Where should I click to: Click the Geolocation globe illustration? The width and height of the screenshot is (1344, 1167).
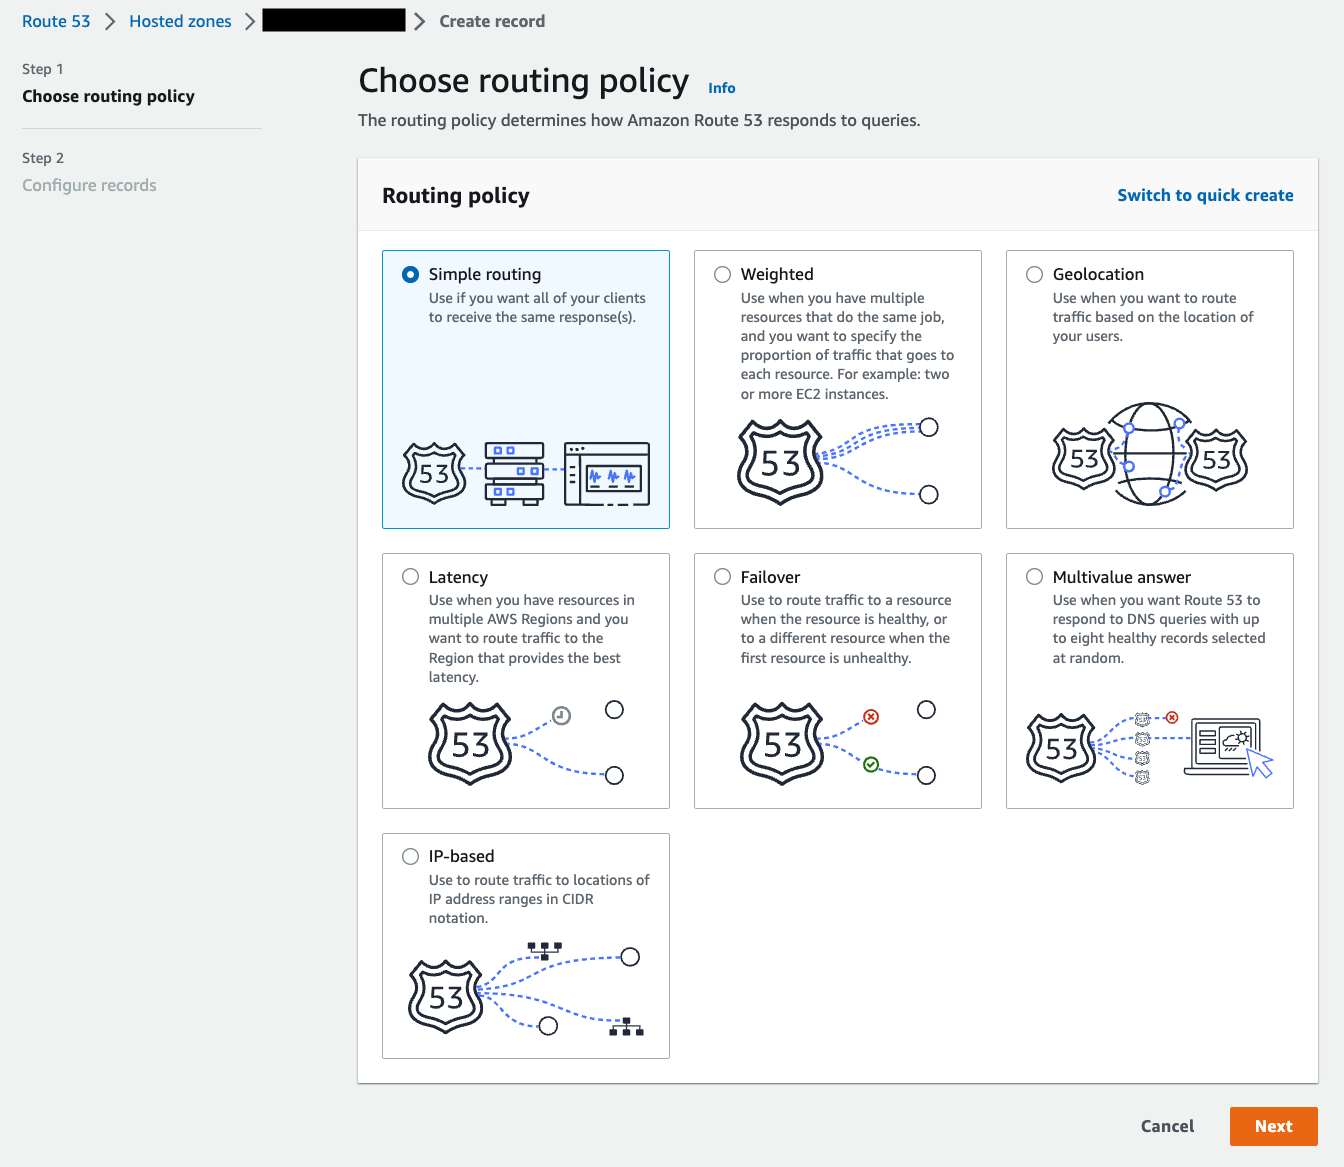click(1150, 455)
